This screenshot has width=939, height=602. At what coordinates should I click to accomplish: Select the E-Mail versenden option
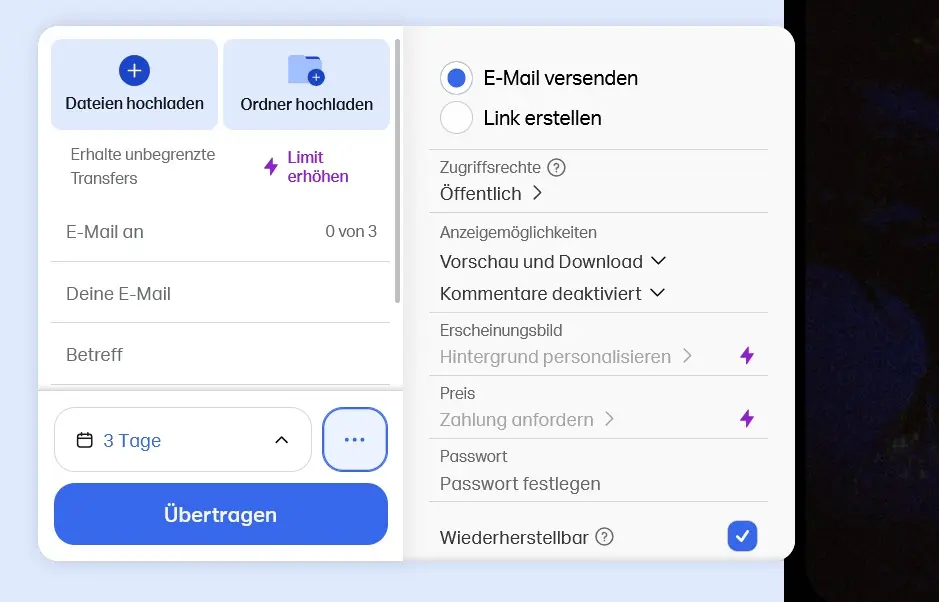(x=456, y=77)
